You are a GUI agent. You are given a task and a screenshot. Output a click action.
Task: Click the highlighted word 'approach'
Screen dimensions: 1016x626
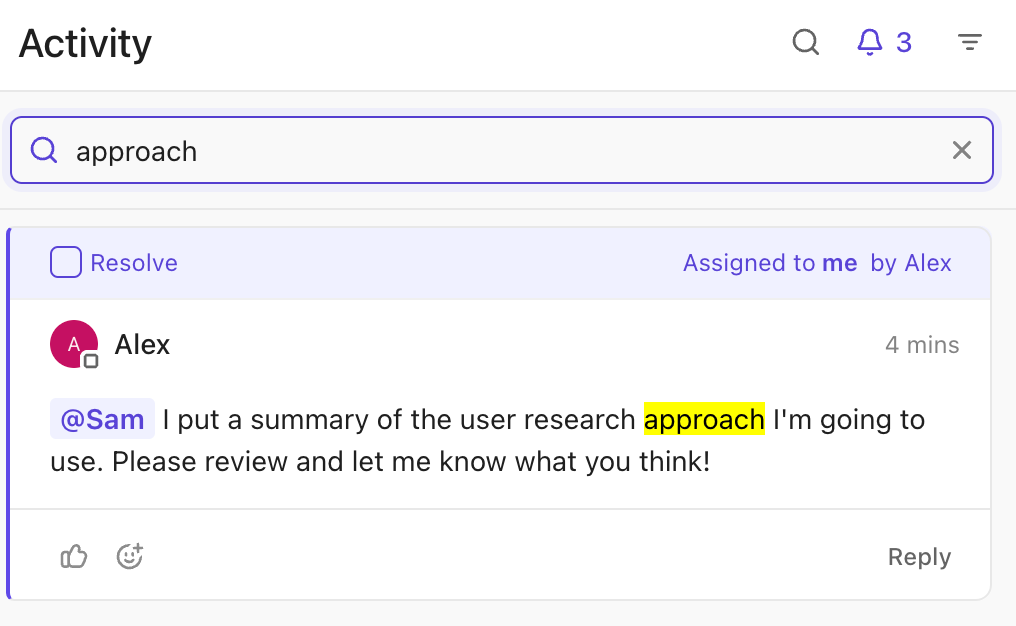pyautogui.click(x=704, y=419)
